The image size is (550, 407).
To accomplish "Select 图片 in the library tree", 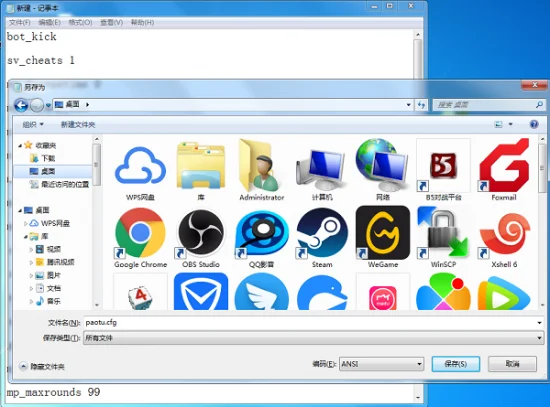I will [54, 275].
